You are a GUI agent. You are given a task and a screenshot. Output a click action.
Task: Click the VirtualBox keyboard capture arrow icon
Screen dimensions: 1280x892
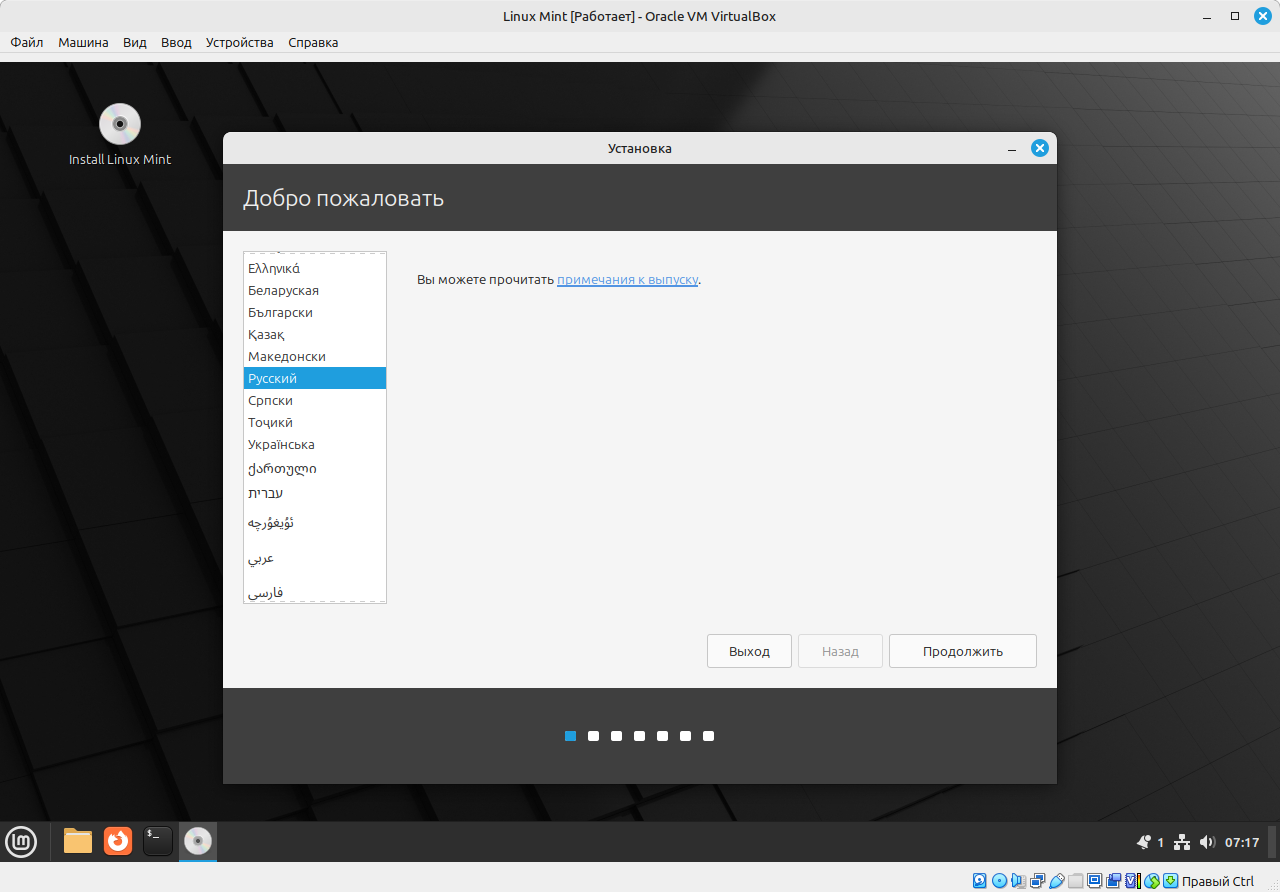[1170, 881]
